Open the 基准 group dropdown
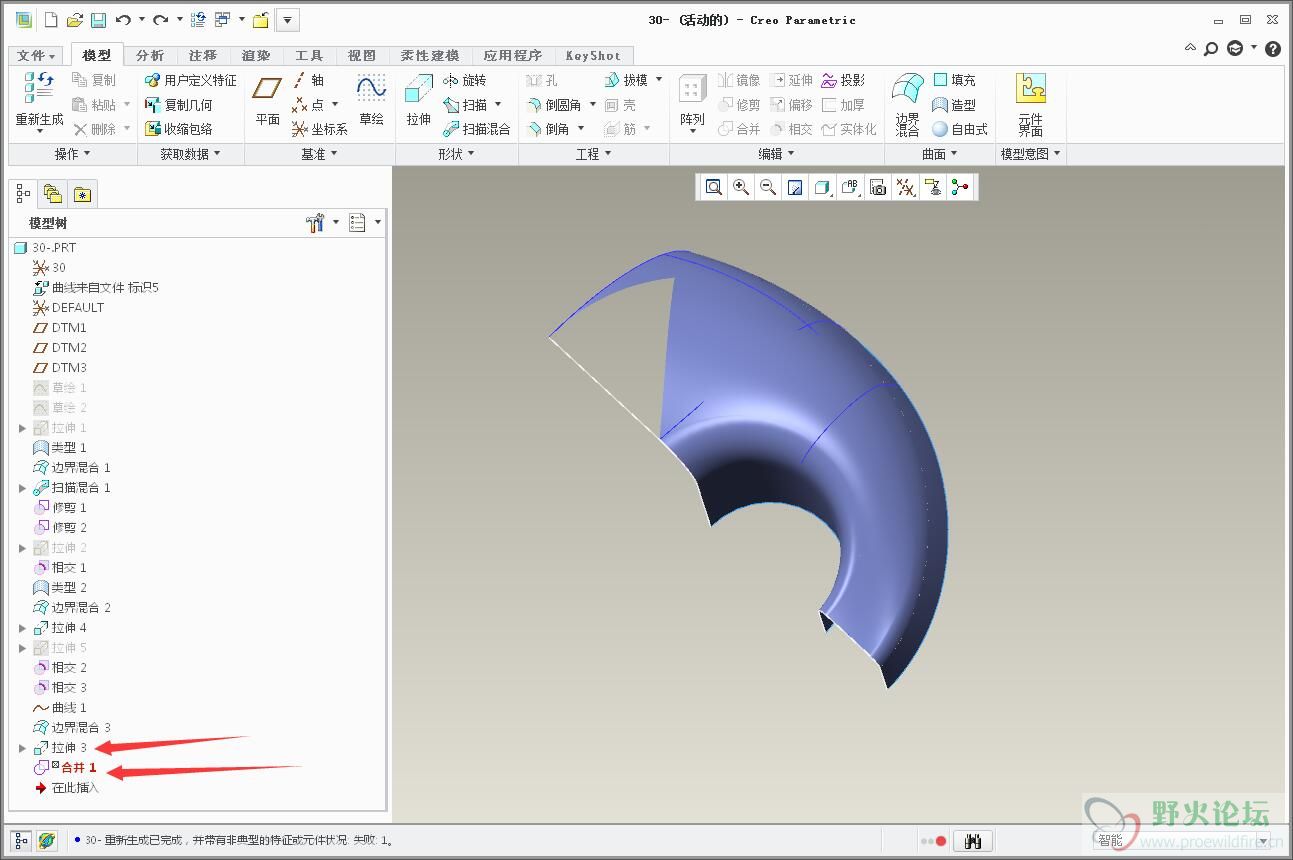 [x=320, y=154]
